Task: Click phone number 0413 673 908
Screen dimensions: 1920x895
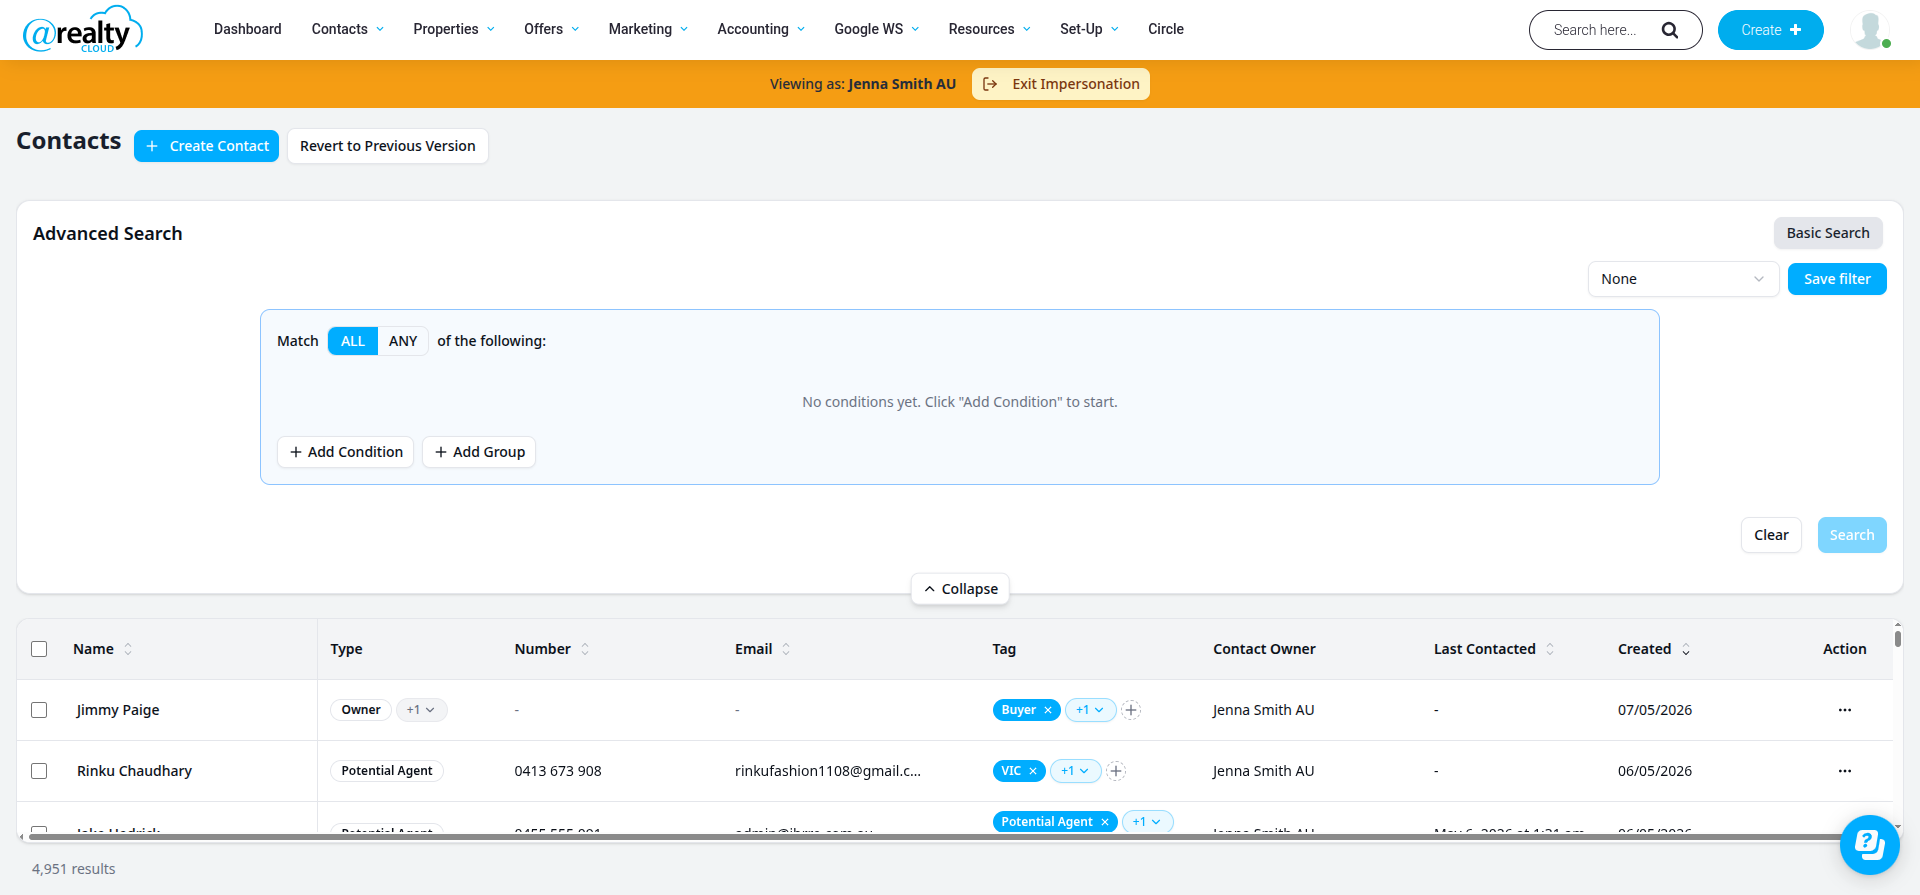Action: [558, 771]
